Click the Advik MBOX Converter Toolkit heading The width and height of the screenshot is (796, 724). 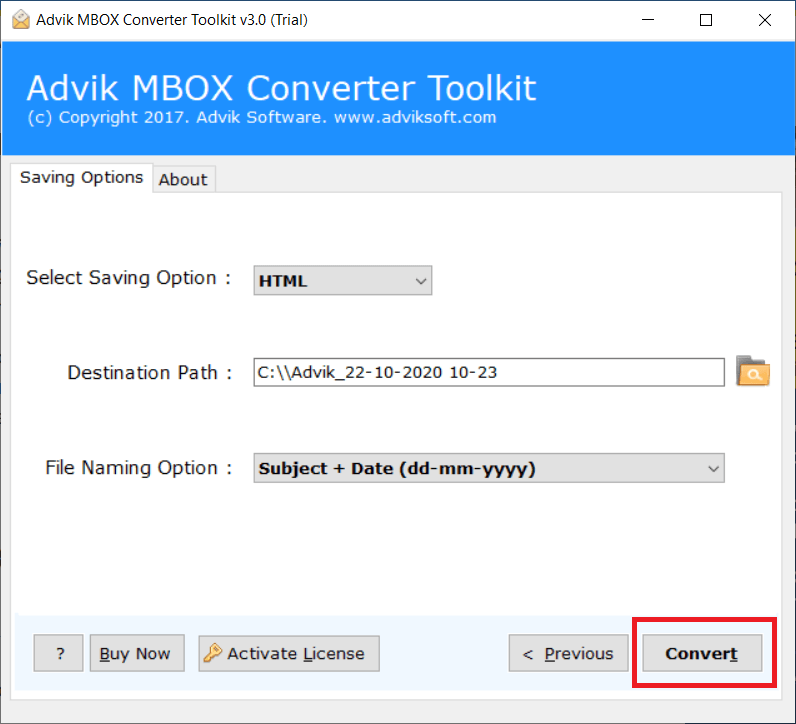click(x=281, y=88)
